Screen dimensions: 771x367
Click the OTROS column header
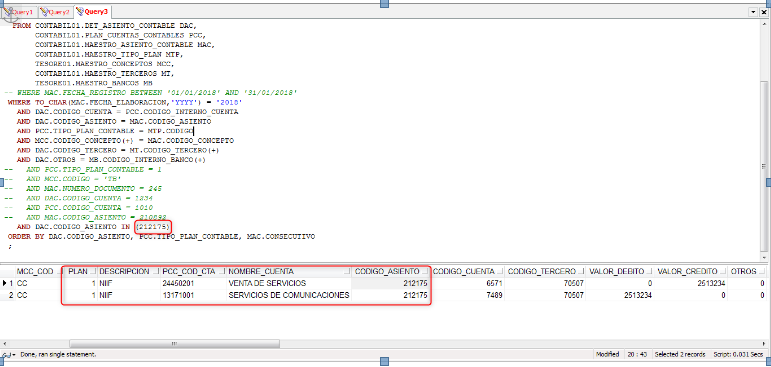(x=747, y=272)
